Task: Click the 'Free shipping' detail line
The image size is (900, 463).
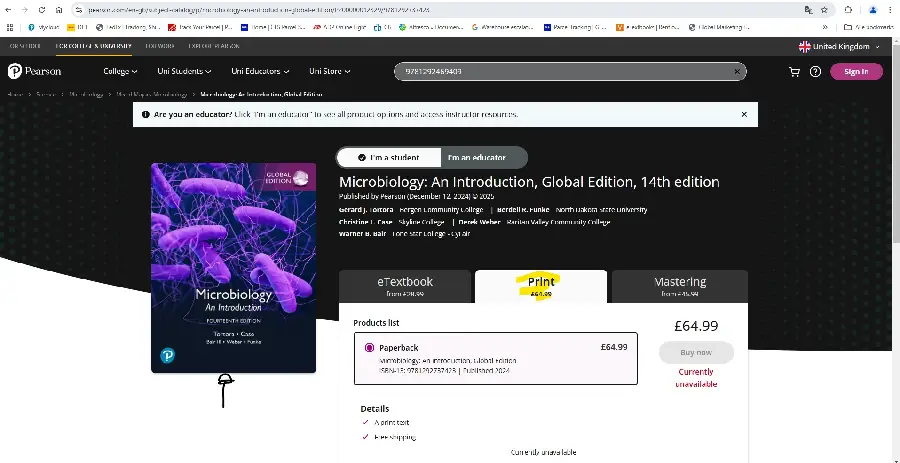Action: tap(395, 437)
